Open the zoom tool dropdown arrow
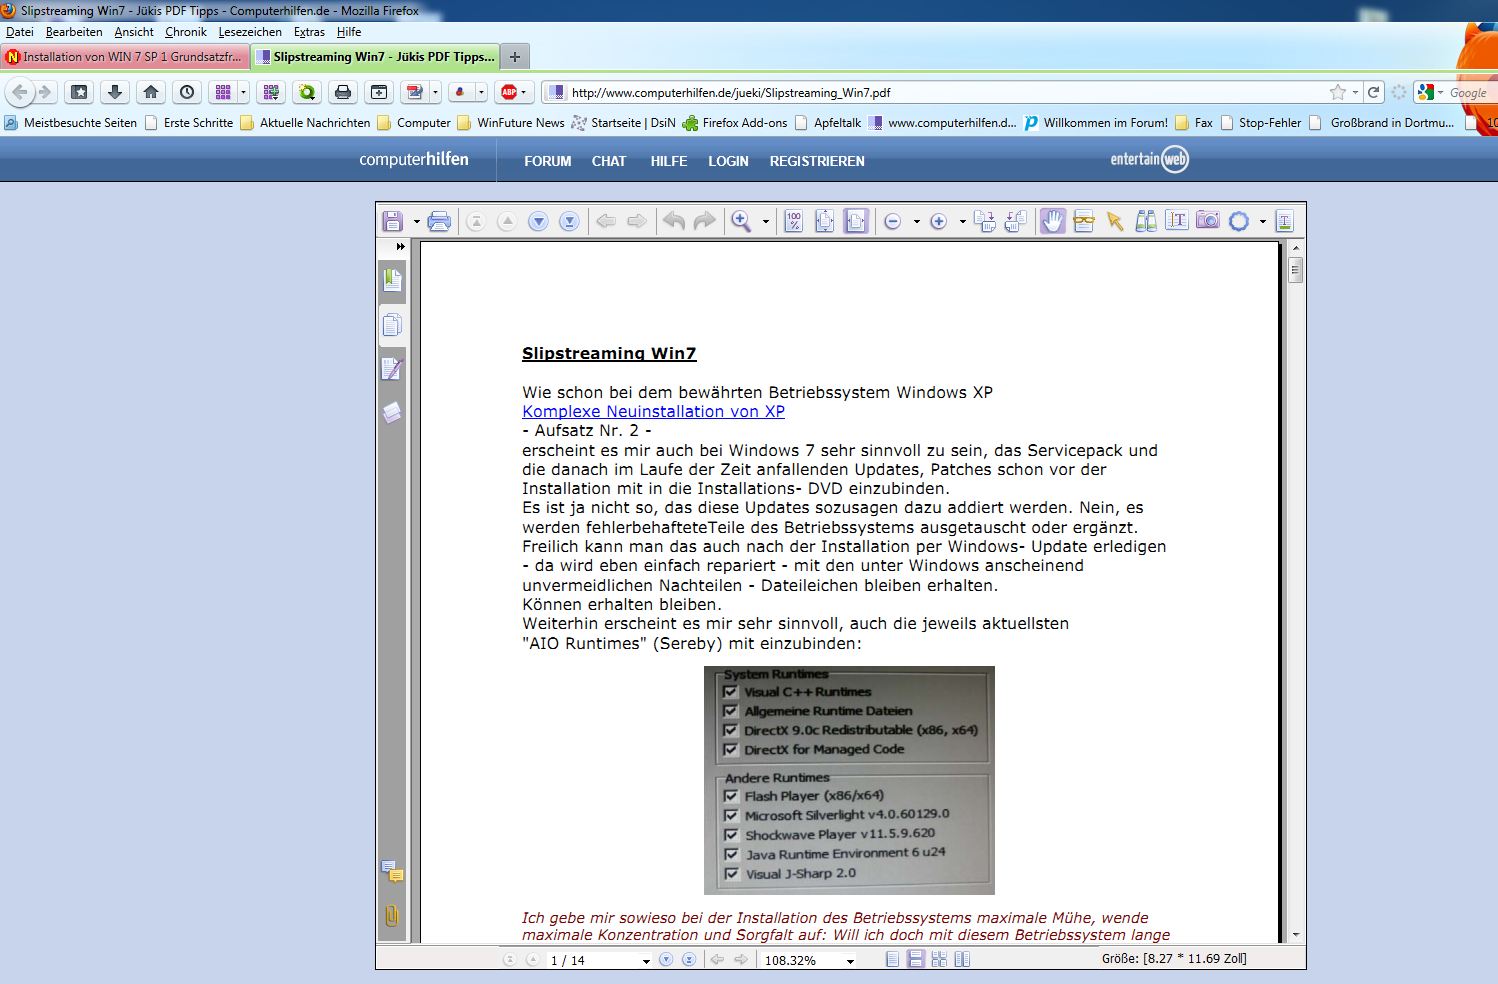This screenshot has width=1498, height=984. [766, 222]
